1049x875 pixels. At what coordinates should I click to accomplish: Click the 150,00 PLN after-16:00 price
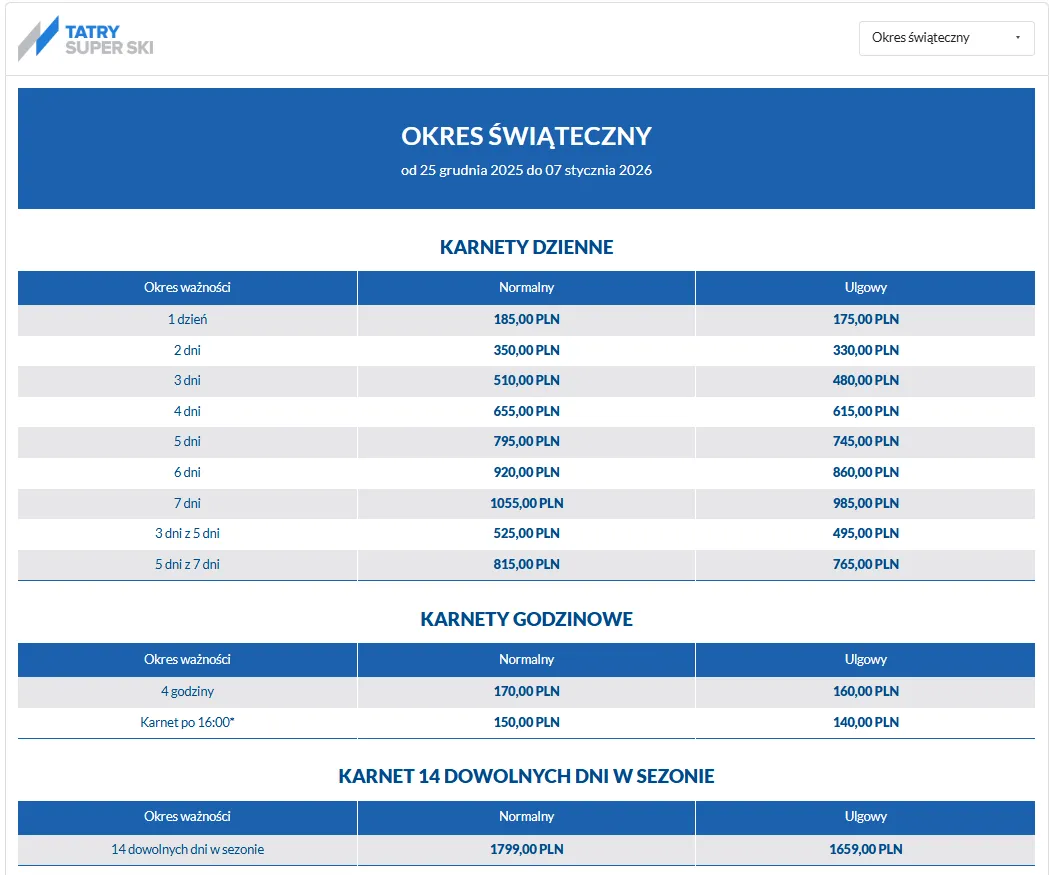coord(526,722)
